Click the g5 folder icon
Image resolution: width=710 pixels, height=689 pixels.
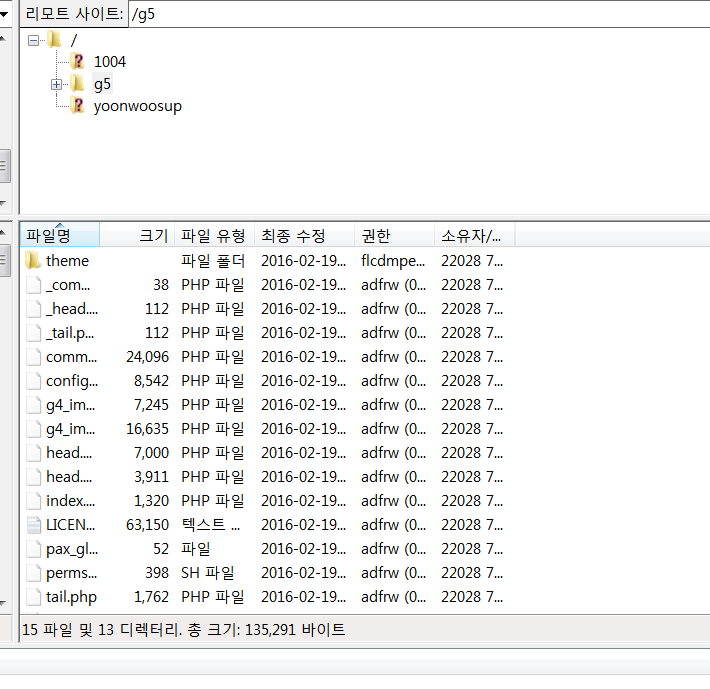[x=77, y=83]
